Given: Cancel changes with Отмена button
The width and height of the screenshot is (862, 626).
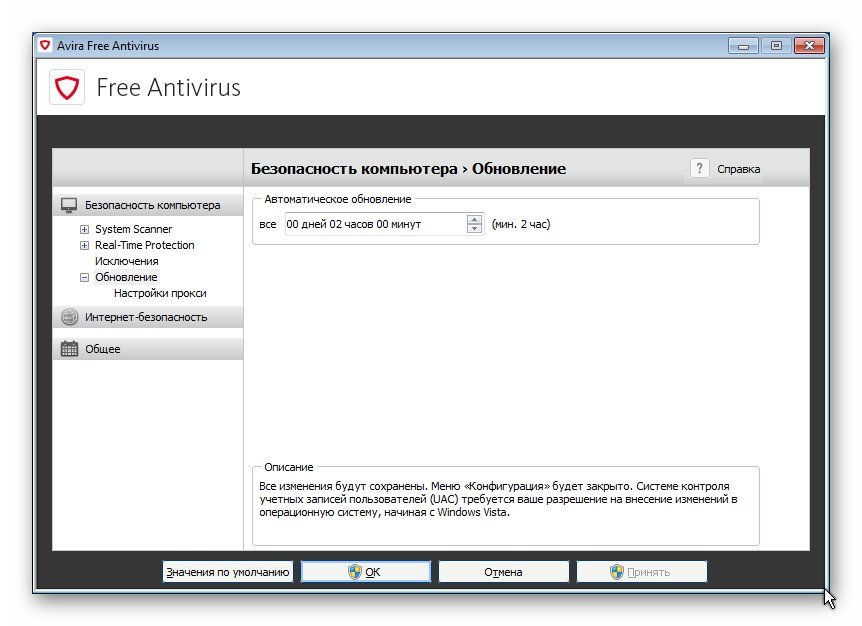Looking at the screenshot, I should tap(504, 572).
